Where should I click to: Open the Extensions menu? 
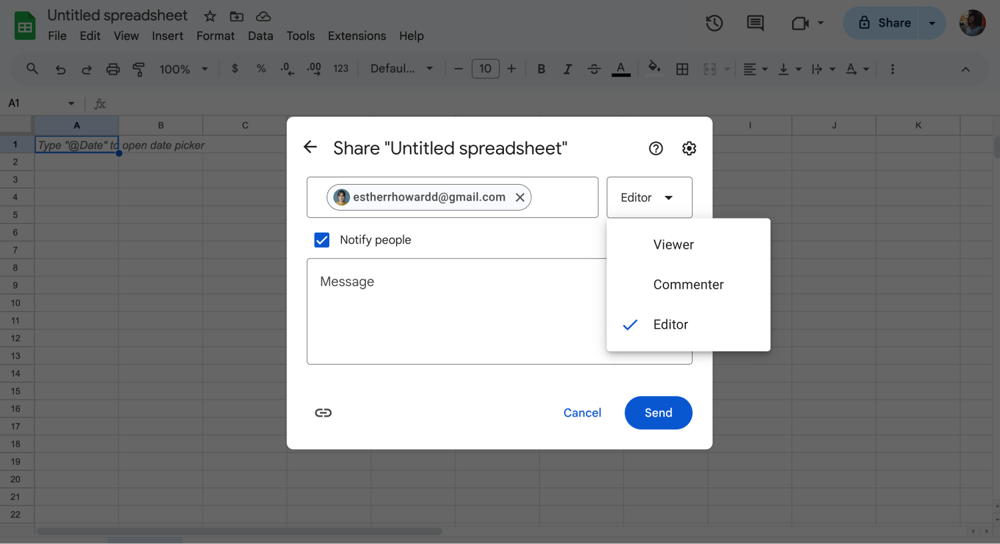(x=356, y=36)
